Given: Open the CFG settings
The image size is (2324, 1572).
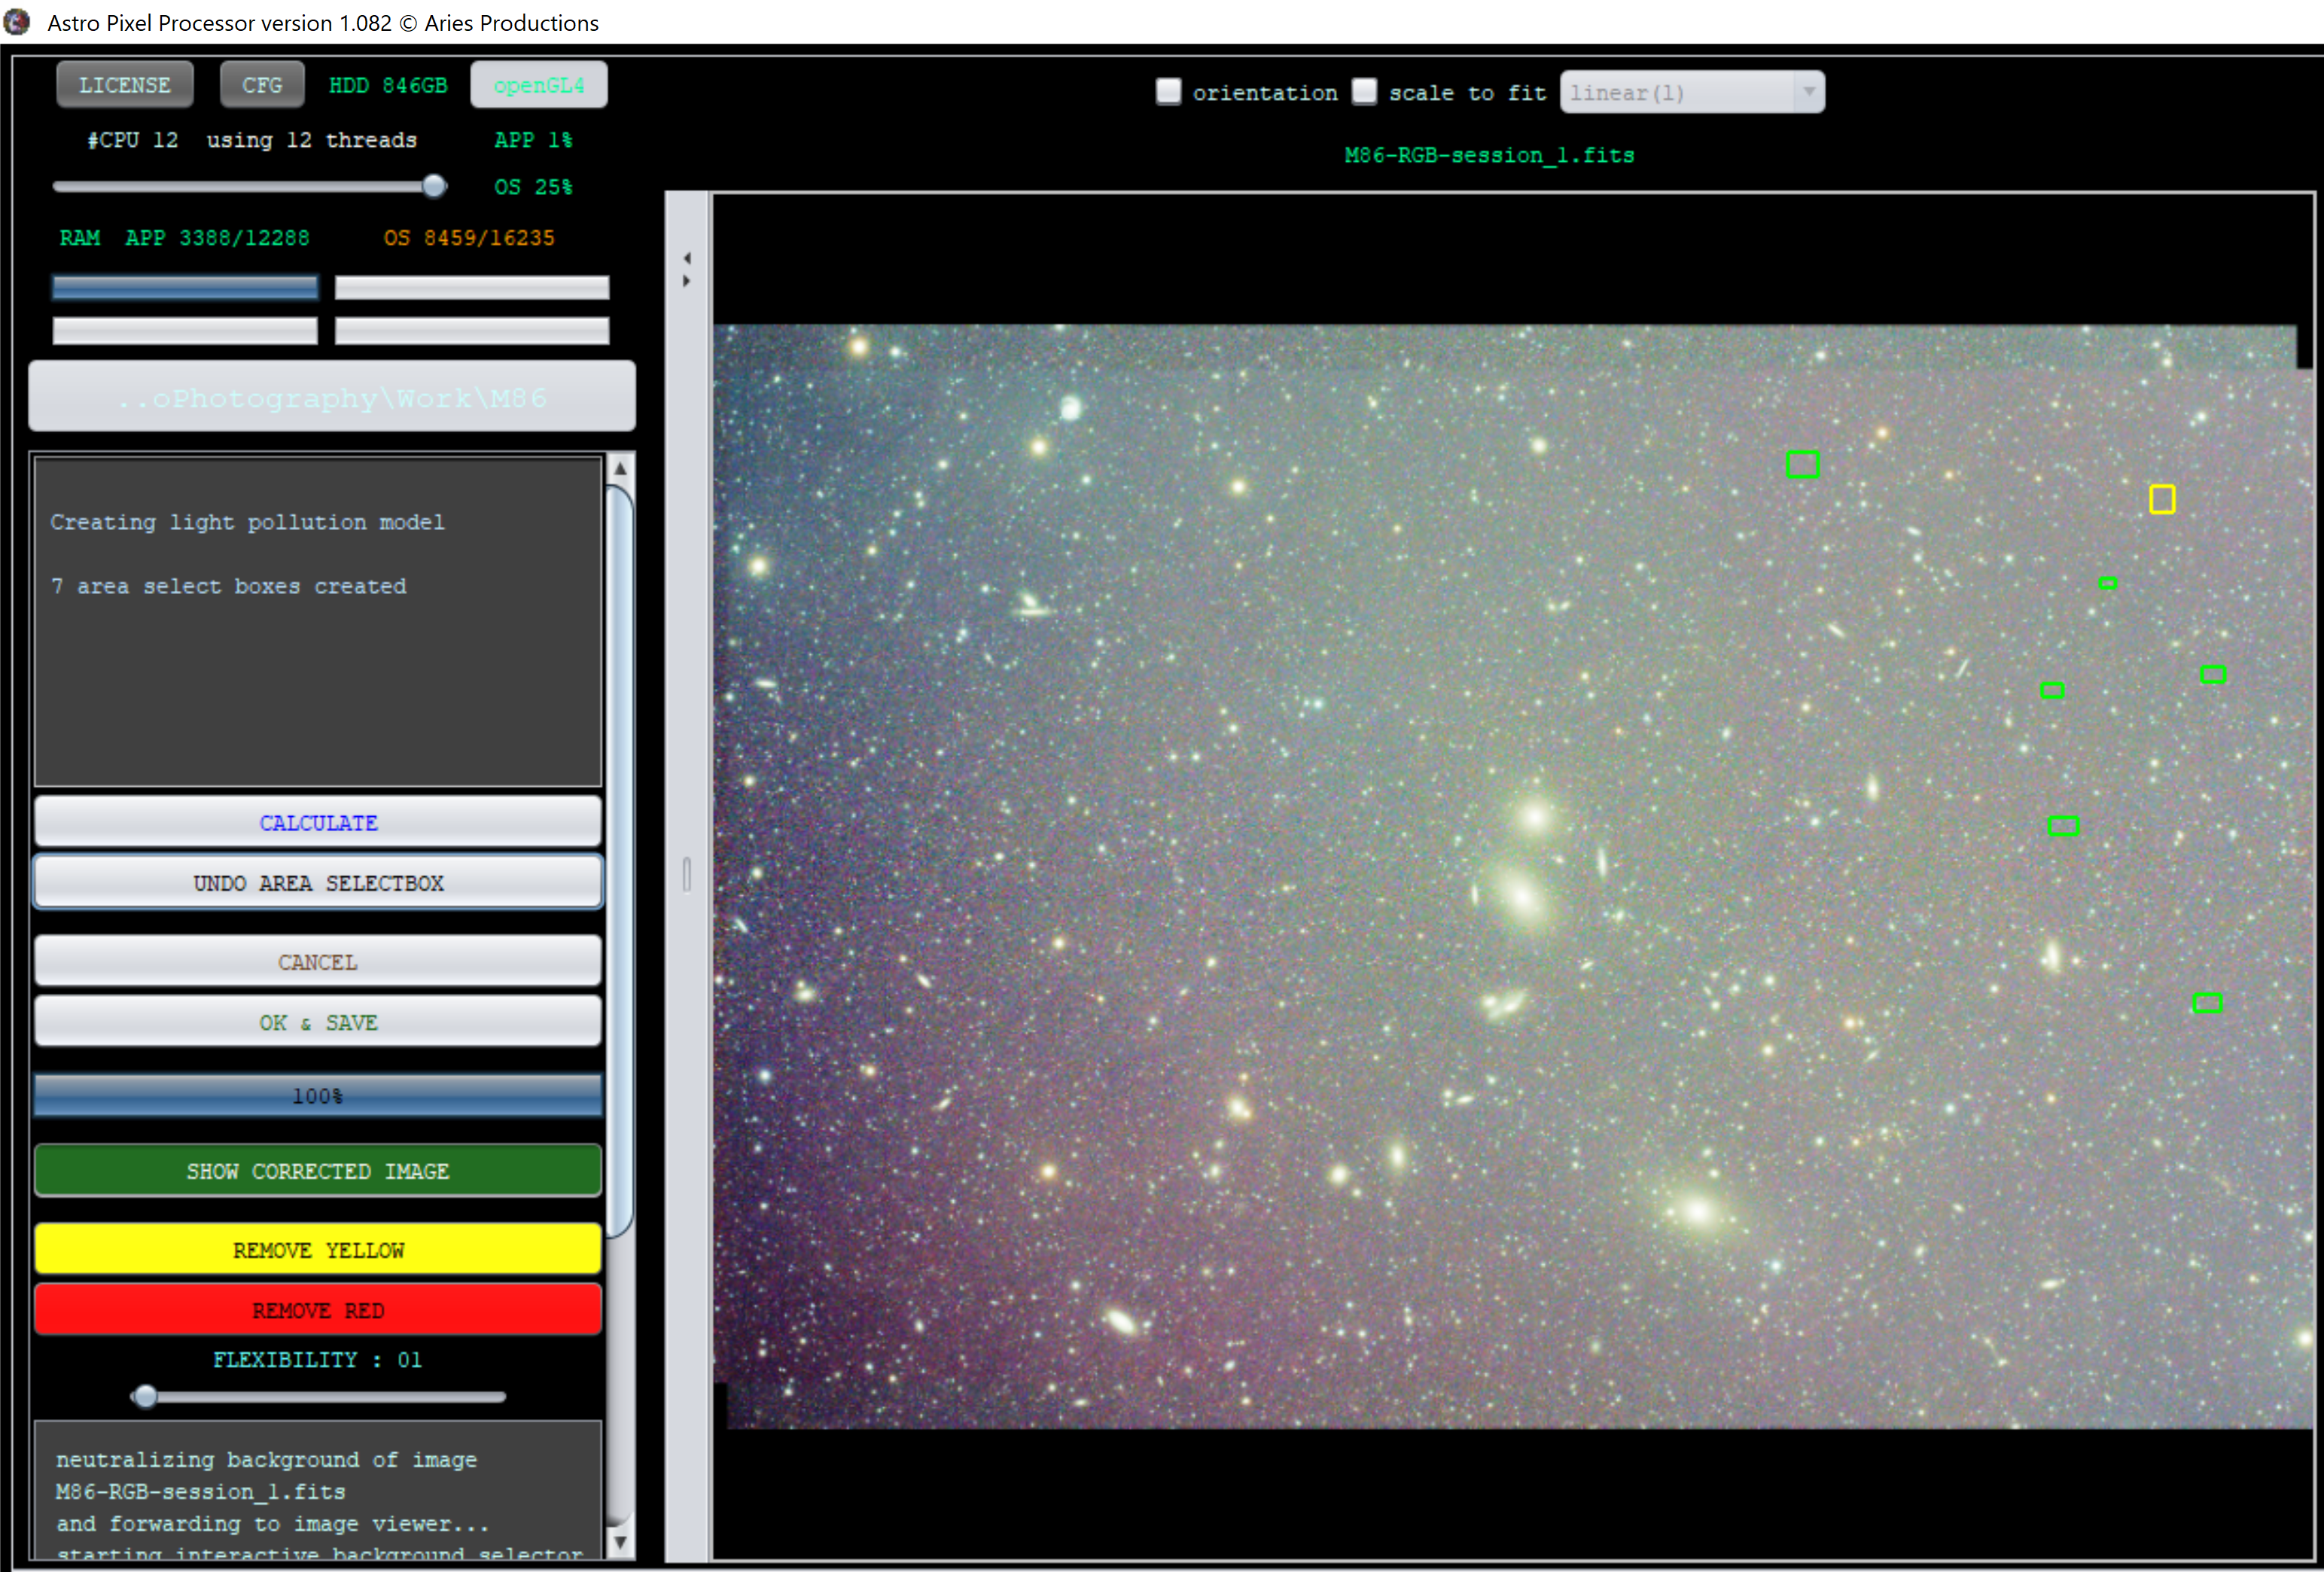Looking at the screenshot, I should (x=262, y=85).
